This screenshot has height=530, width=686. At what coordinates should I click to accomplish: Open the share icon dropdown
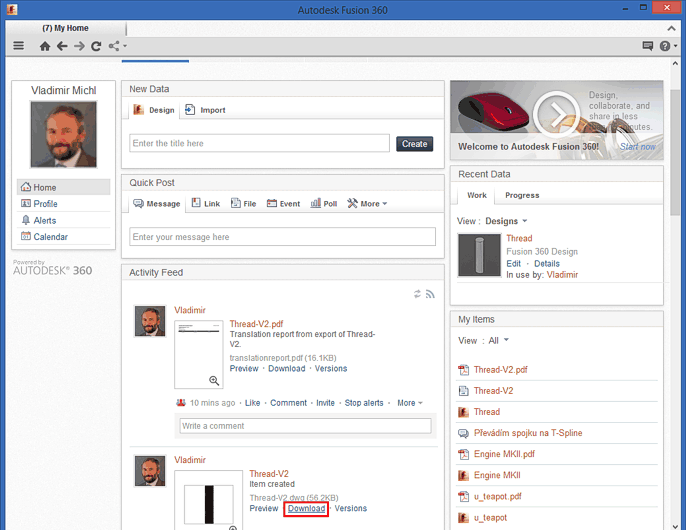click(x=117, y=46)
